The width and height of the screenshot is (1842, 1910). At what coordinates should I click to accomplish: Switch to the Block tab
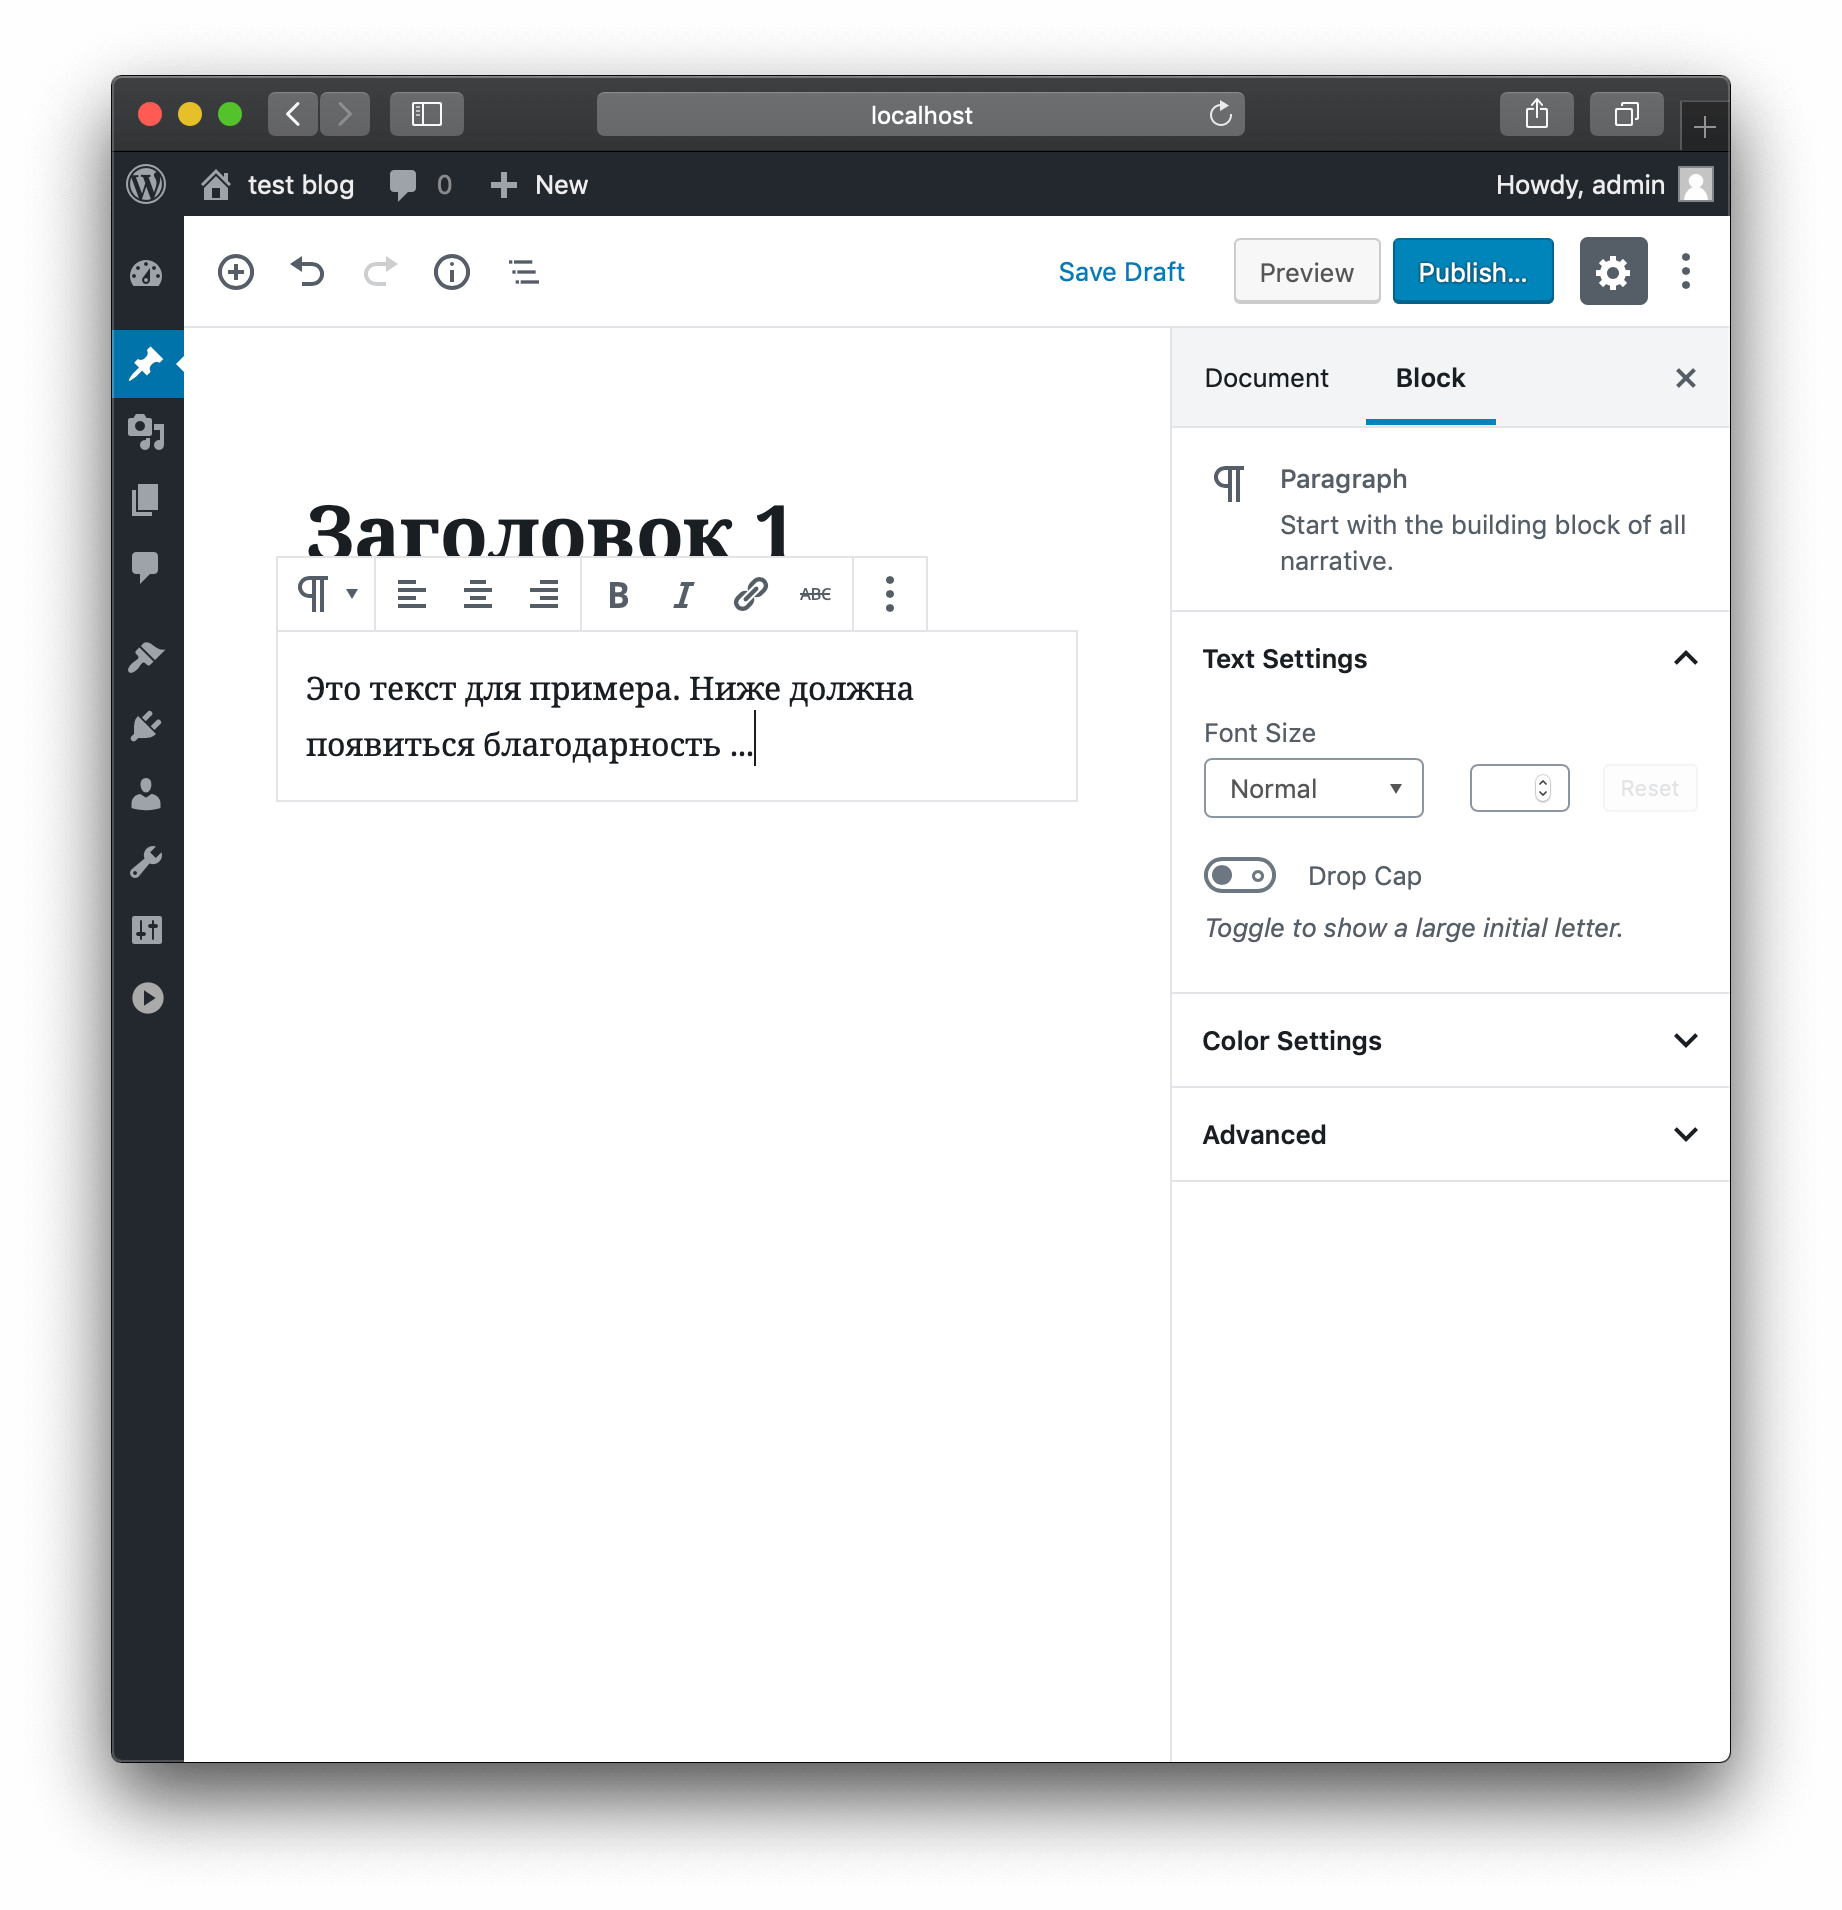(x=1429, y=378)
